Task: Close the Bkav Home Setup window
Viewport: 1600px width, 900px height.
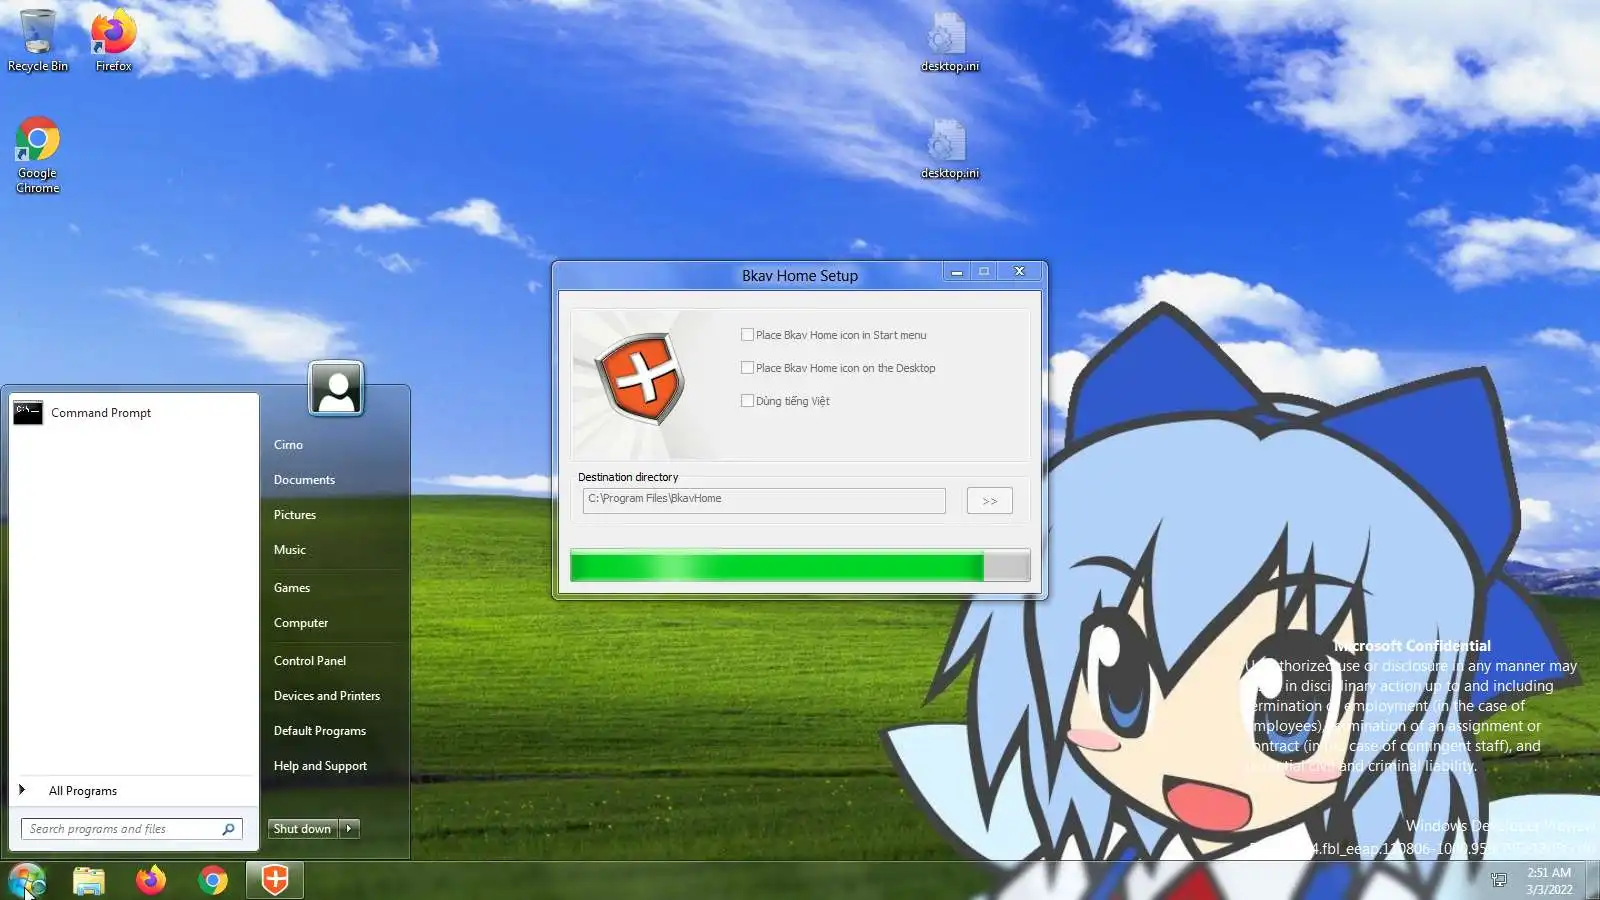Action: click(1019, 272)
